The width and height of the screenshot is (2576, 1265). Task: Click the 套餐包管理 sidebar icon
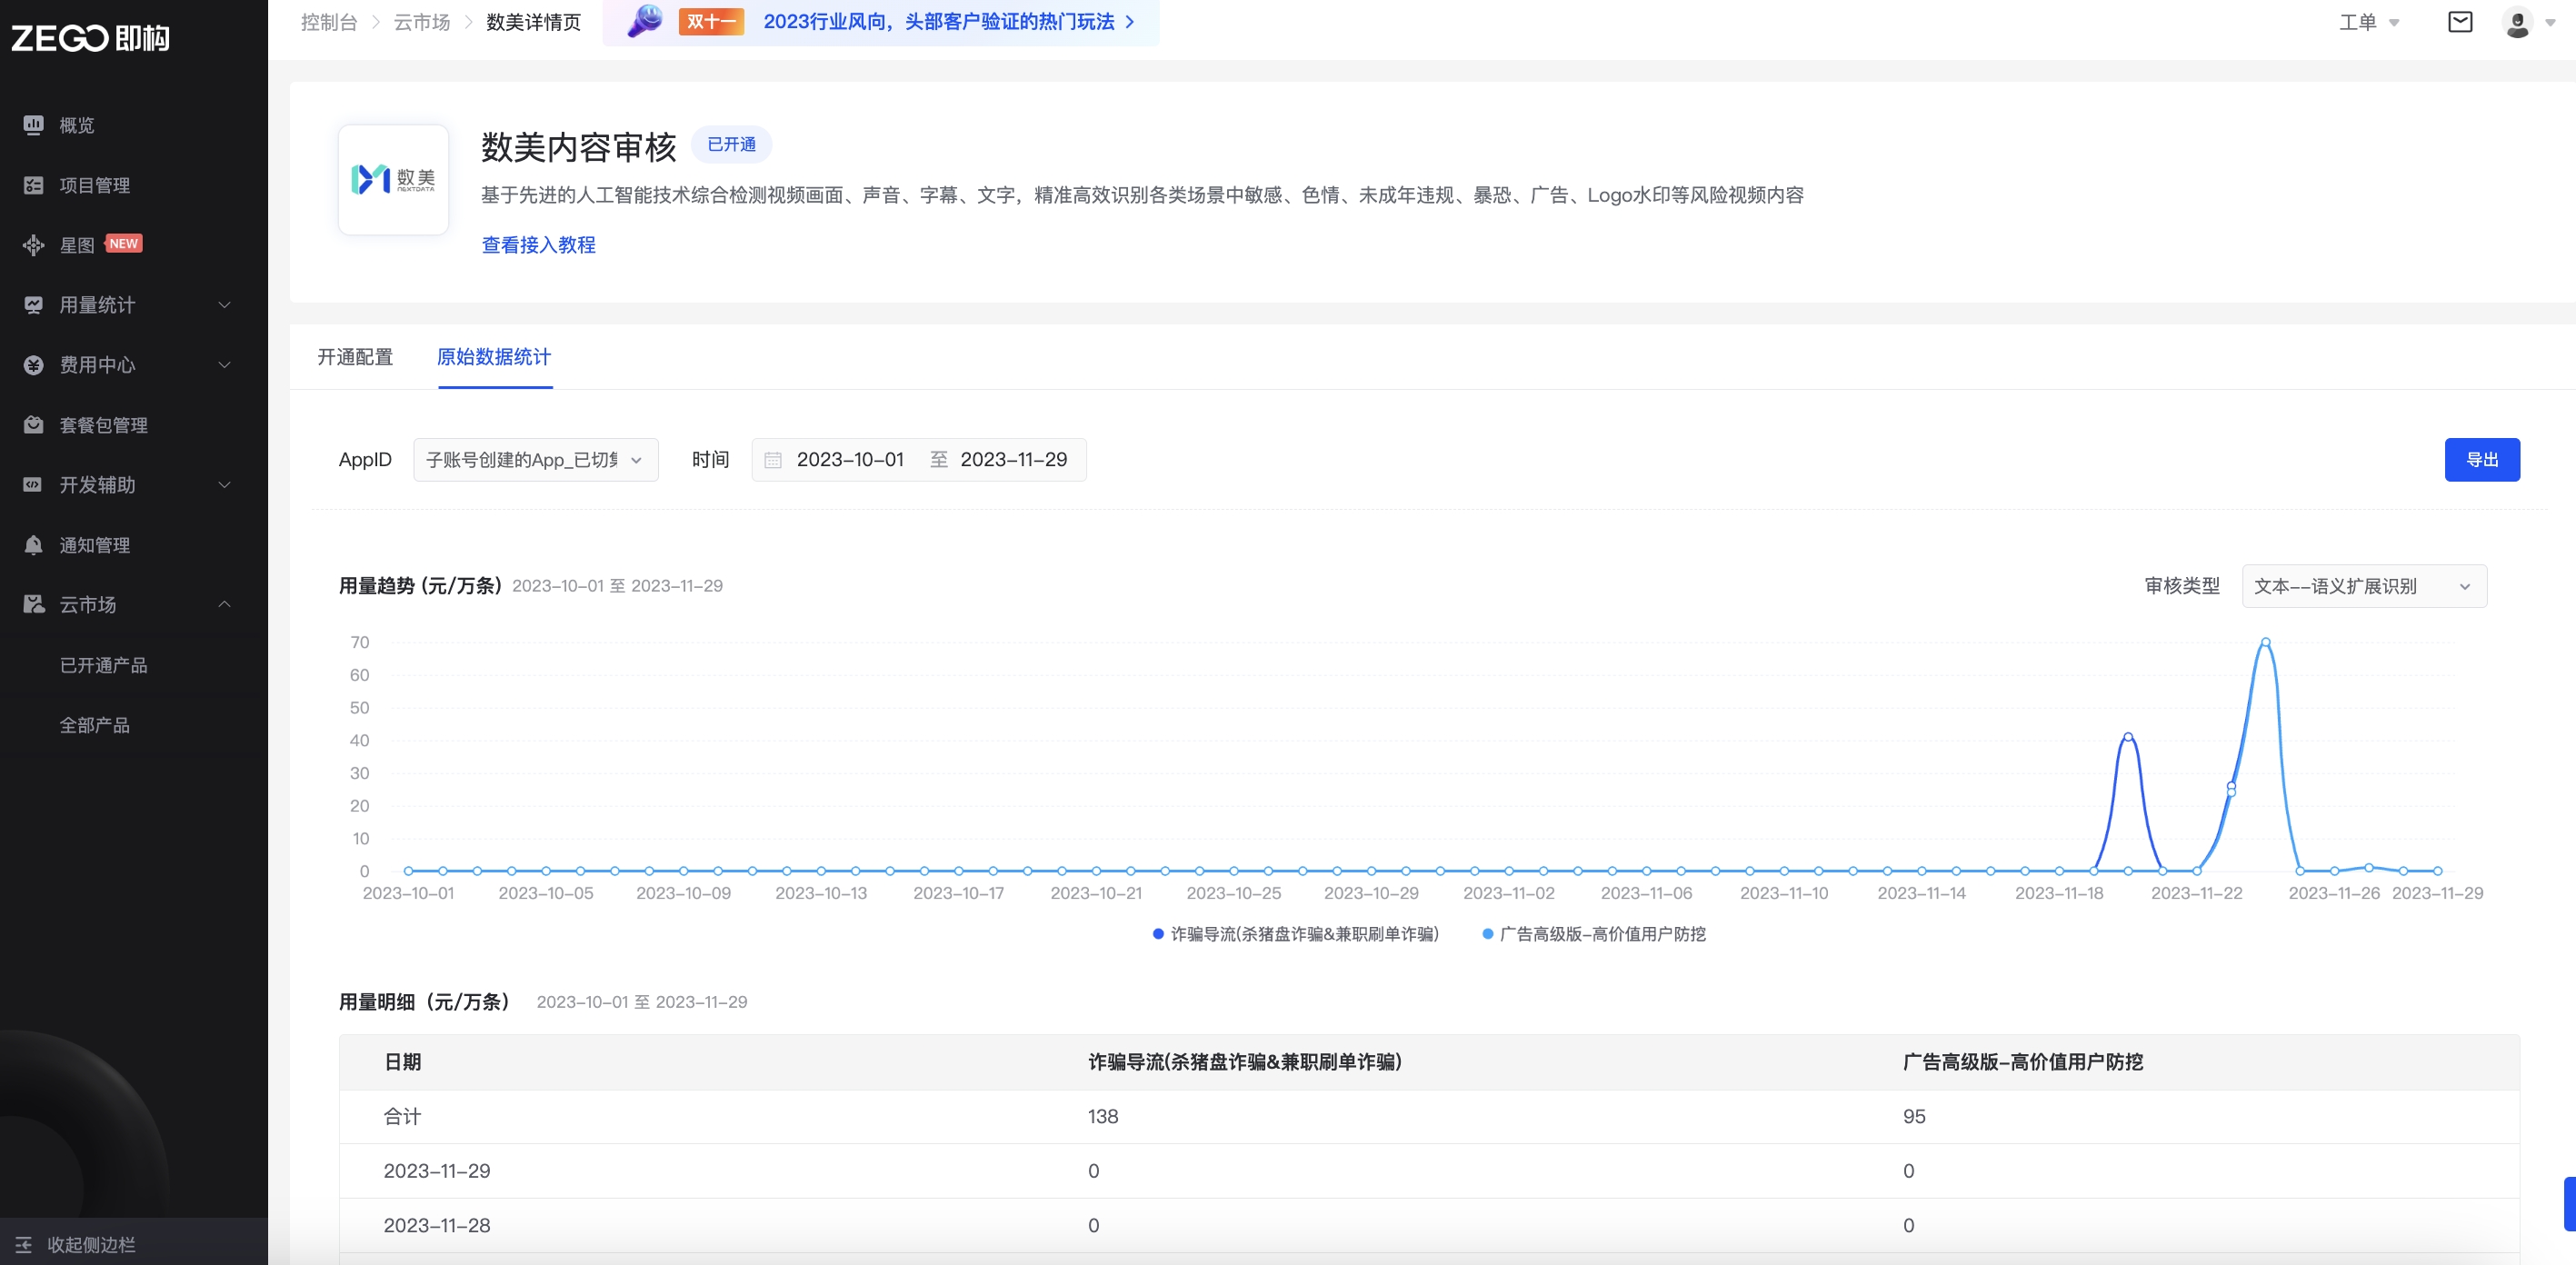pyautogui.click(x=33, y=425)
